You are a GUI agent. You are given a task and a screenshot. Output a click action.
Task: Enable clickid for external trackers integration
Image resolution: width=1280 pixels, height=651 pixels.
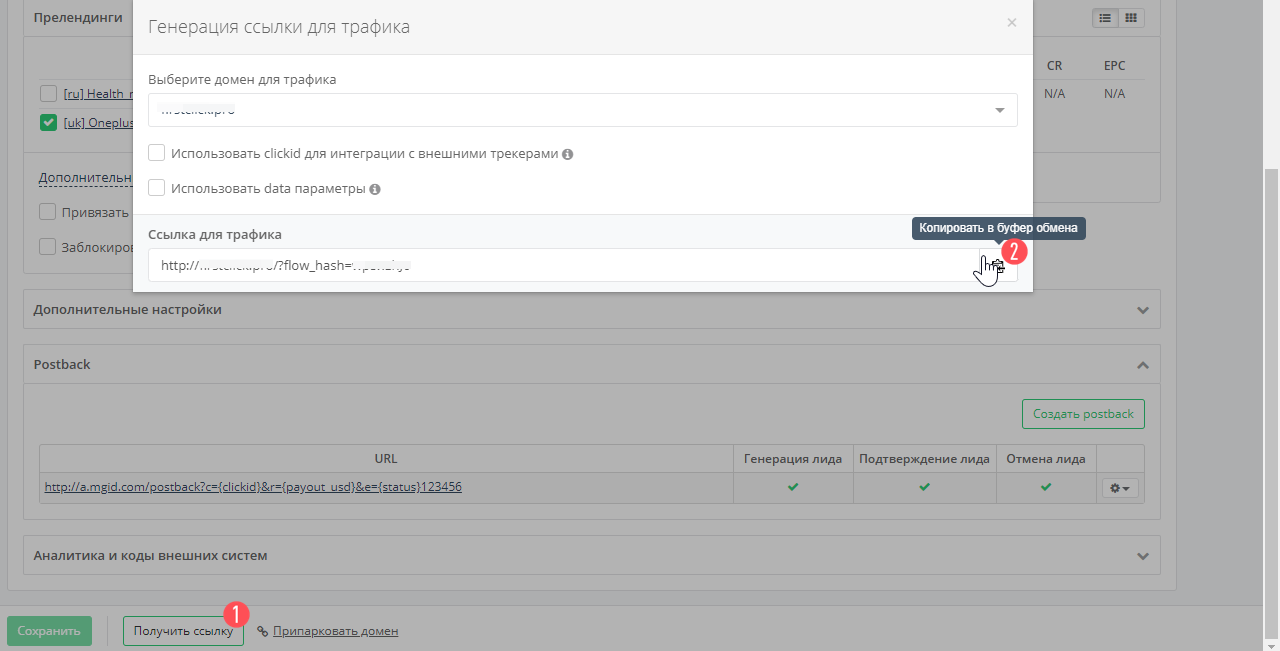156,154
